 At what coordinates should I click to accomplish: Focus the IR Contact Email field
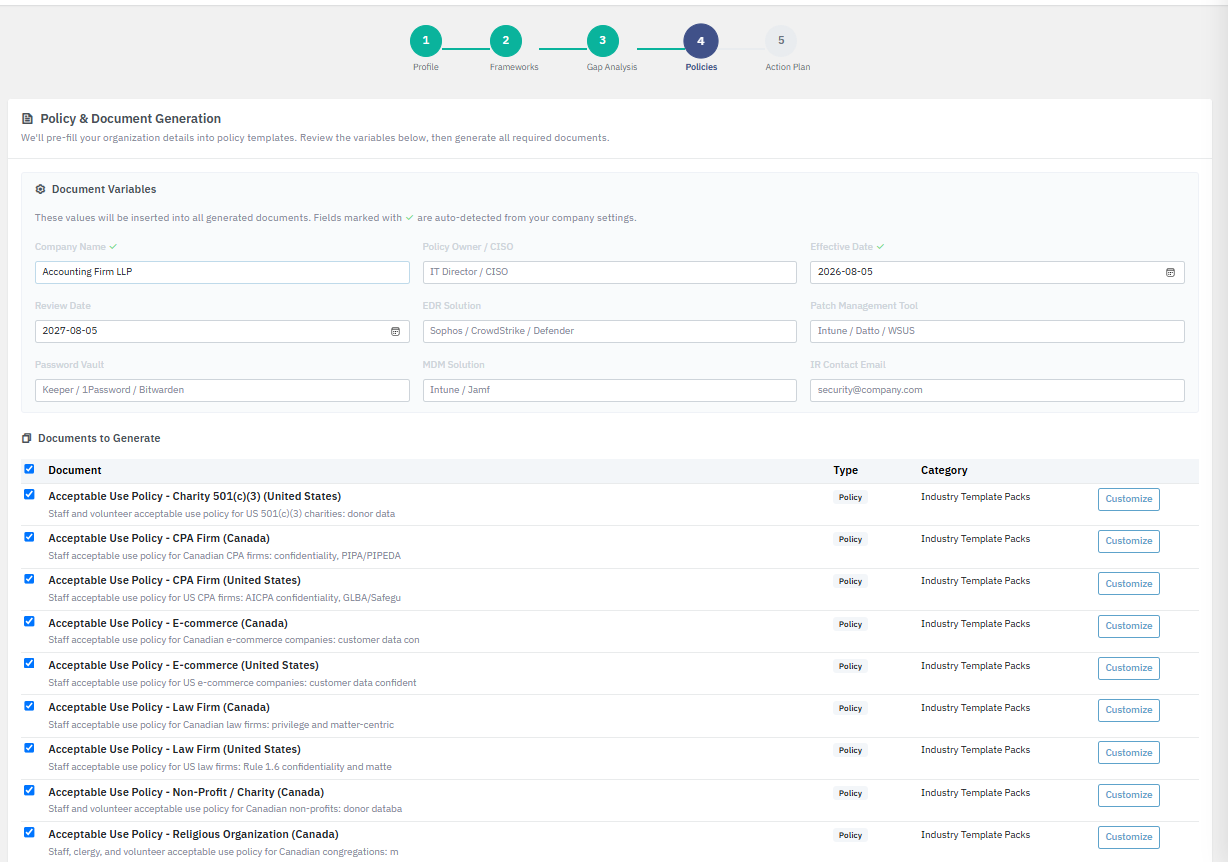(x=997, y=390)
